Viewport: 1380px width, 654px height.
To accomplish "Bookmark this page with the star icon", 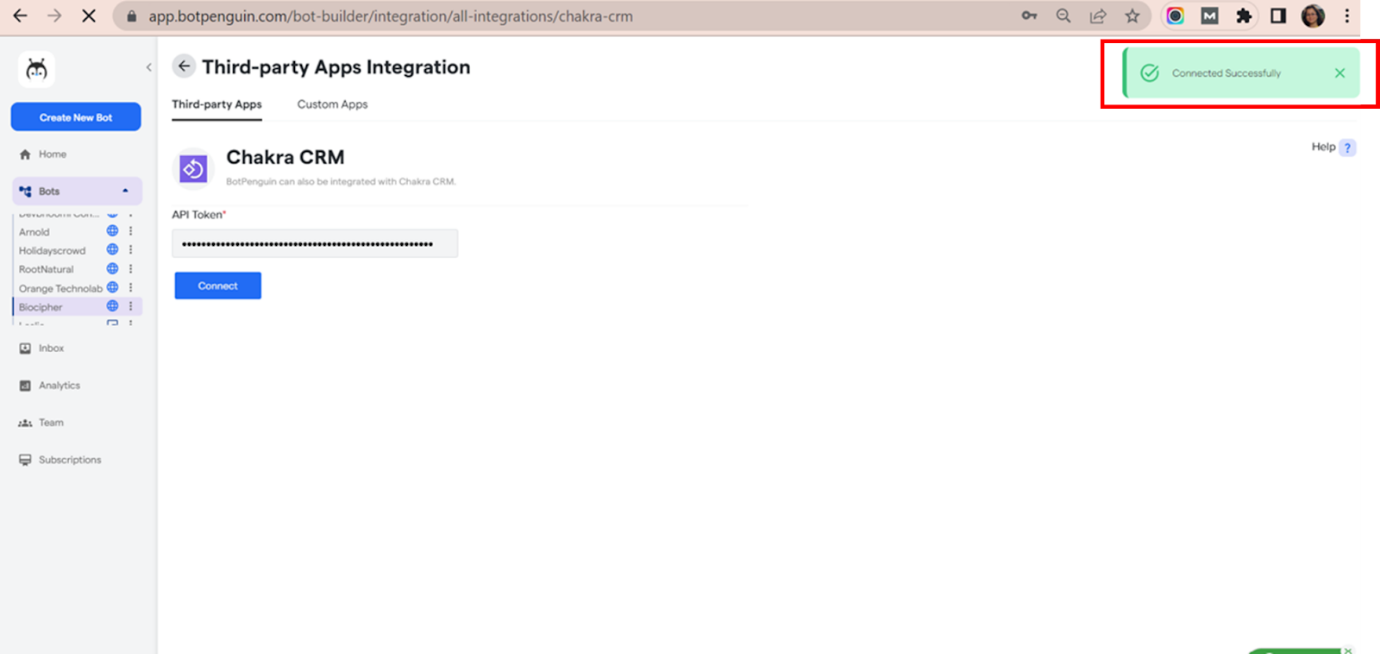I will (1131, 16).
